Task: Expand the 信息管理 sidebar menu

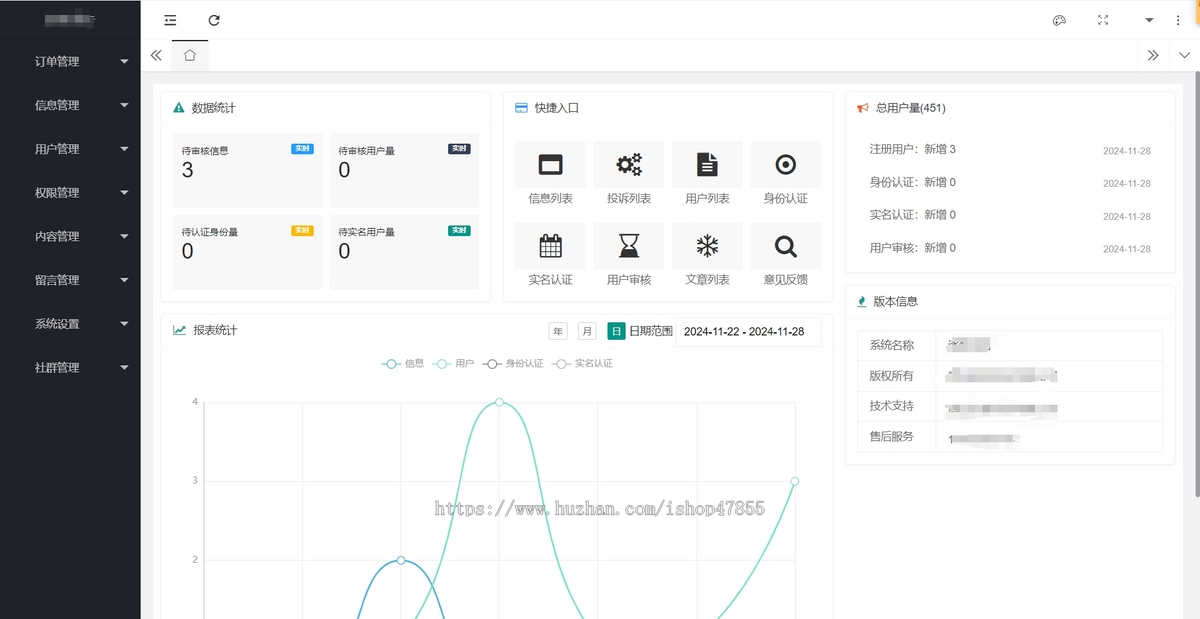Action: (x=70, y=105)
